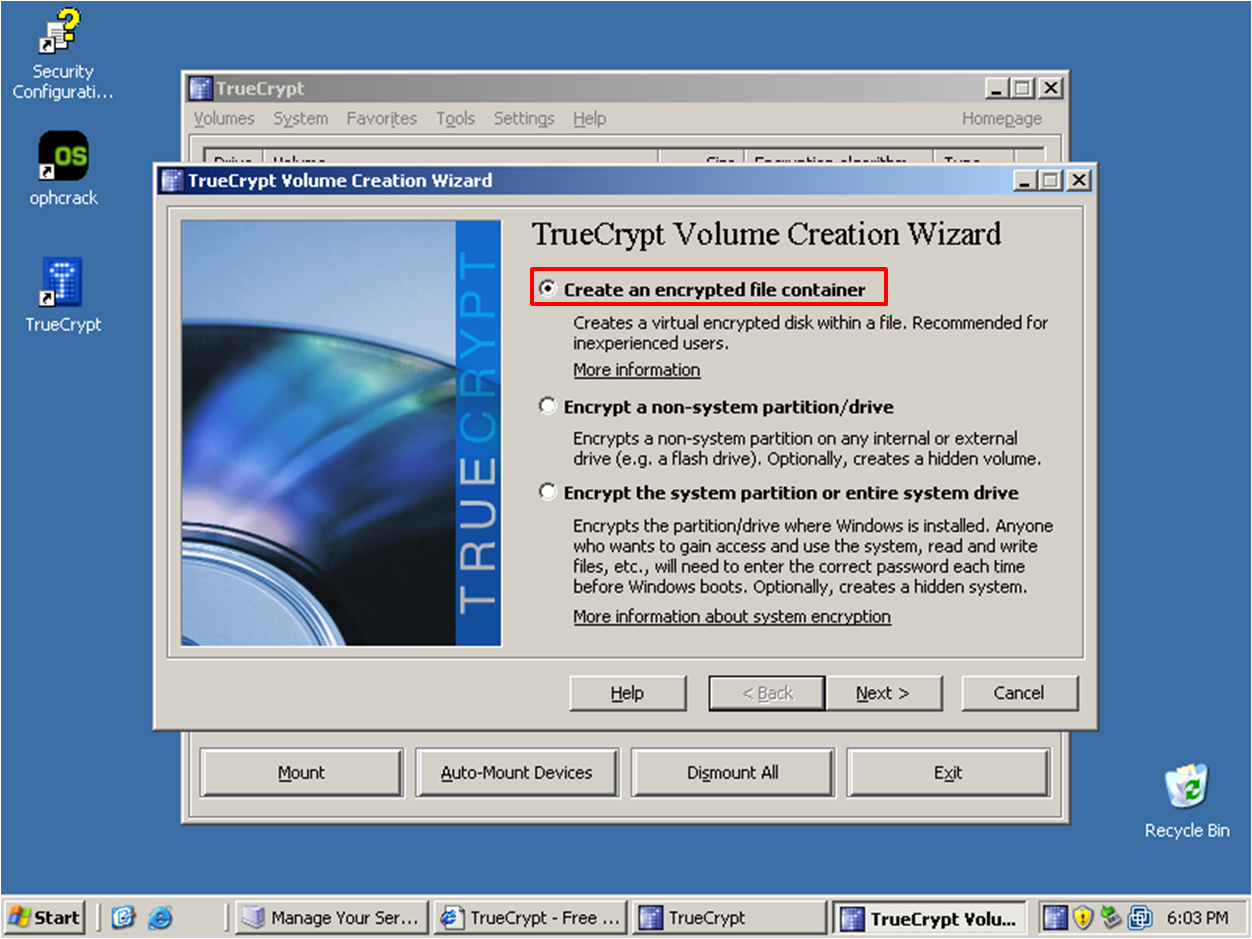Click the Homepage link in TrueCrypt
This screenshot has width=1252, height=939.
(1002, 118)
